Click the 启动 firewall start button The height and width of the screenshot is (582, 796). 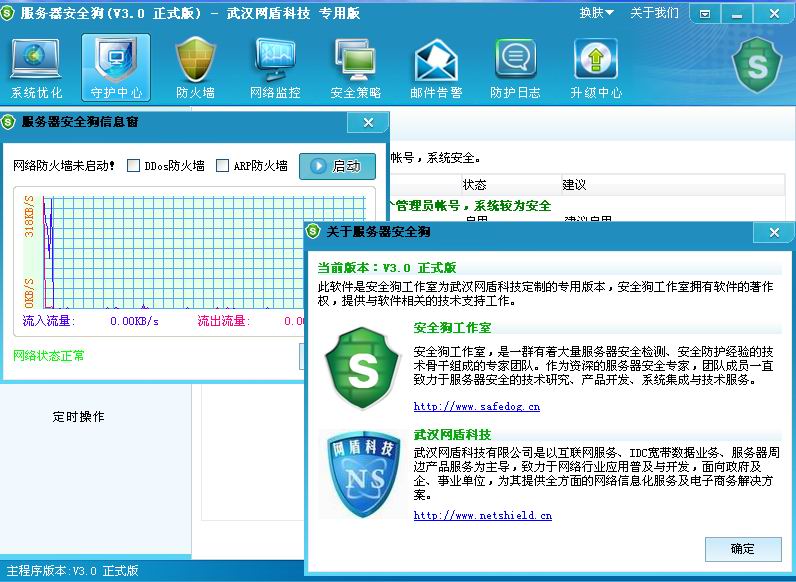[x=337, y=166]
